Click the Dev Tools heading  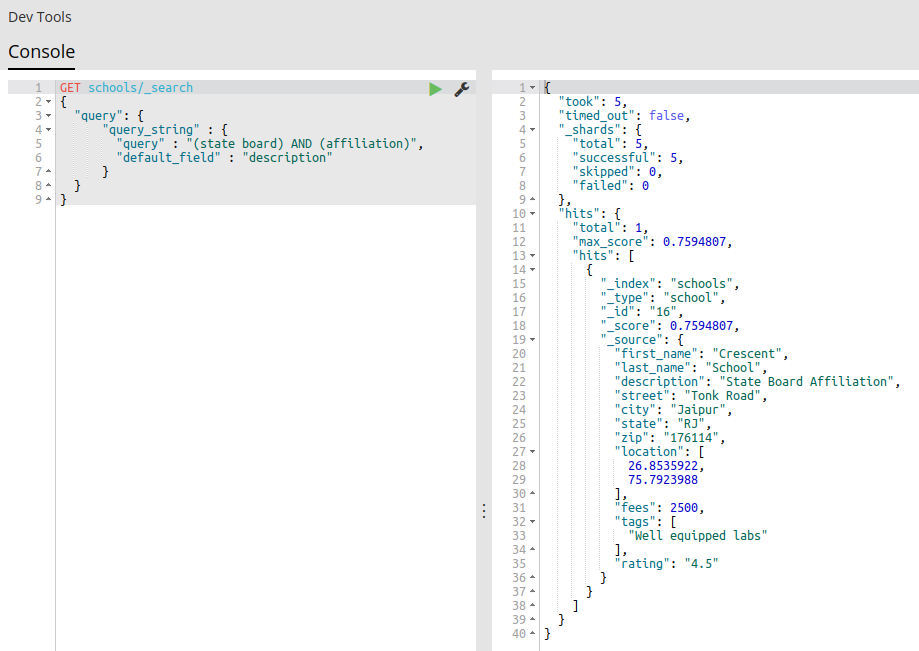40,17
